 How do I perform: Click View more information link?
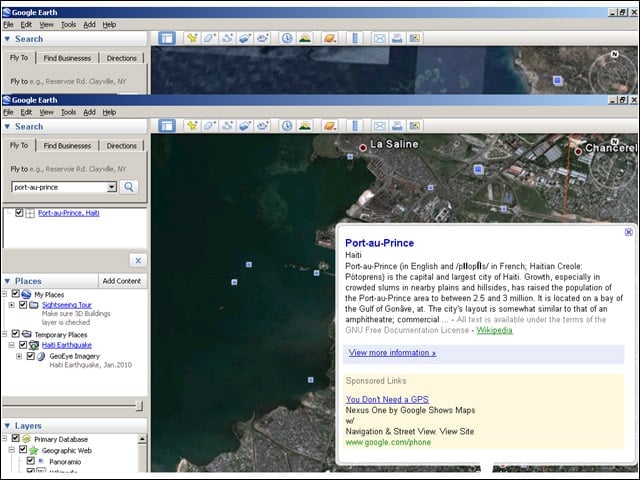click(392, 353)
